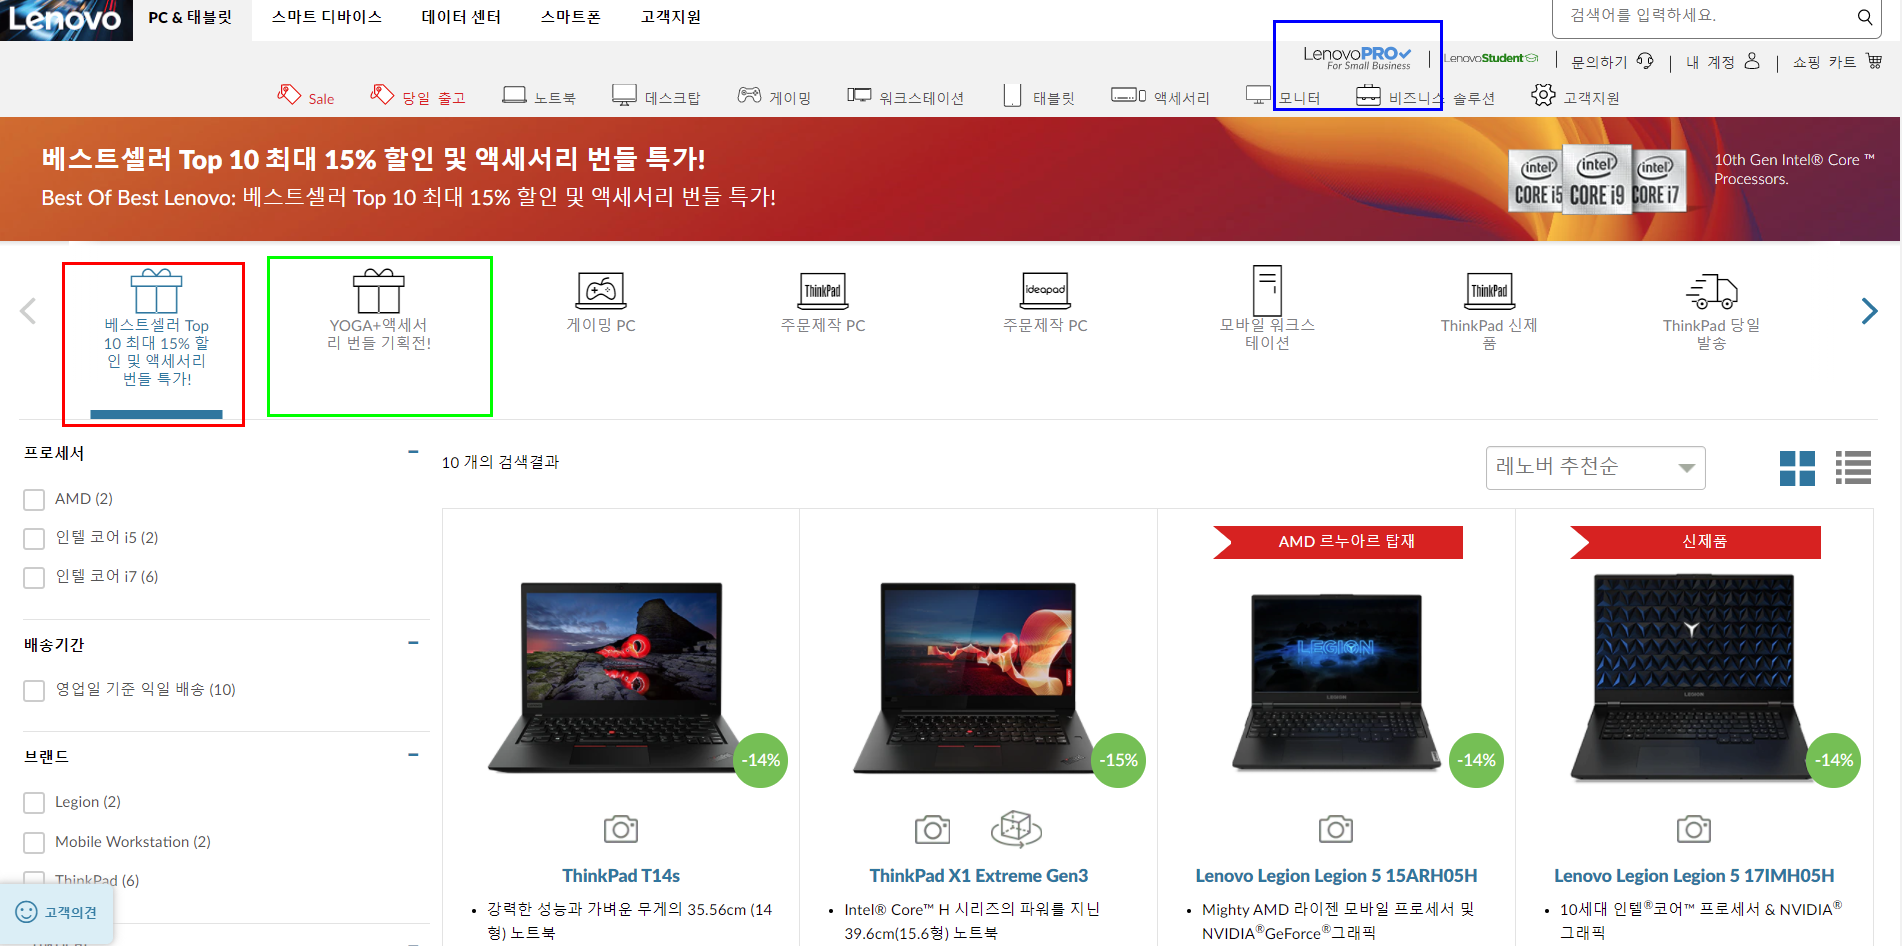Open the 고객지원 top menu
1902x946 pixels.
[x=671, y=17]
